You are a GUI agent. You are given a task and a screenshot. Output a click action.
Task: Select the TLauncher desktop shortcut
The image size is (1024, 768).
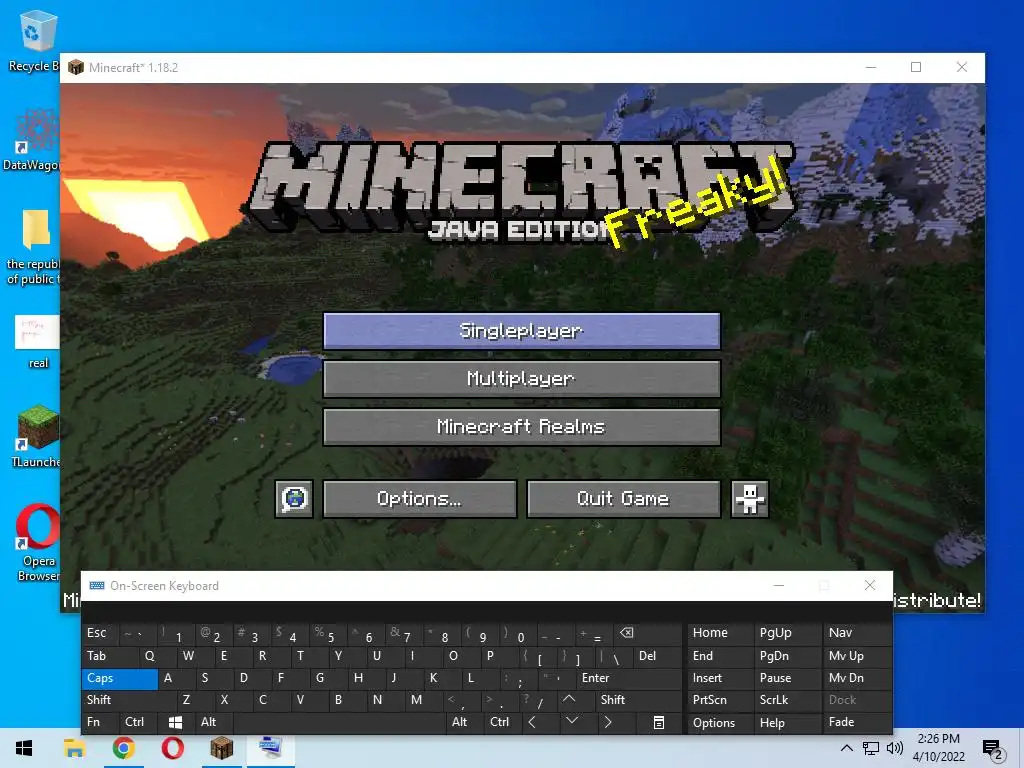pos(37,436)
